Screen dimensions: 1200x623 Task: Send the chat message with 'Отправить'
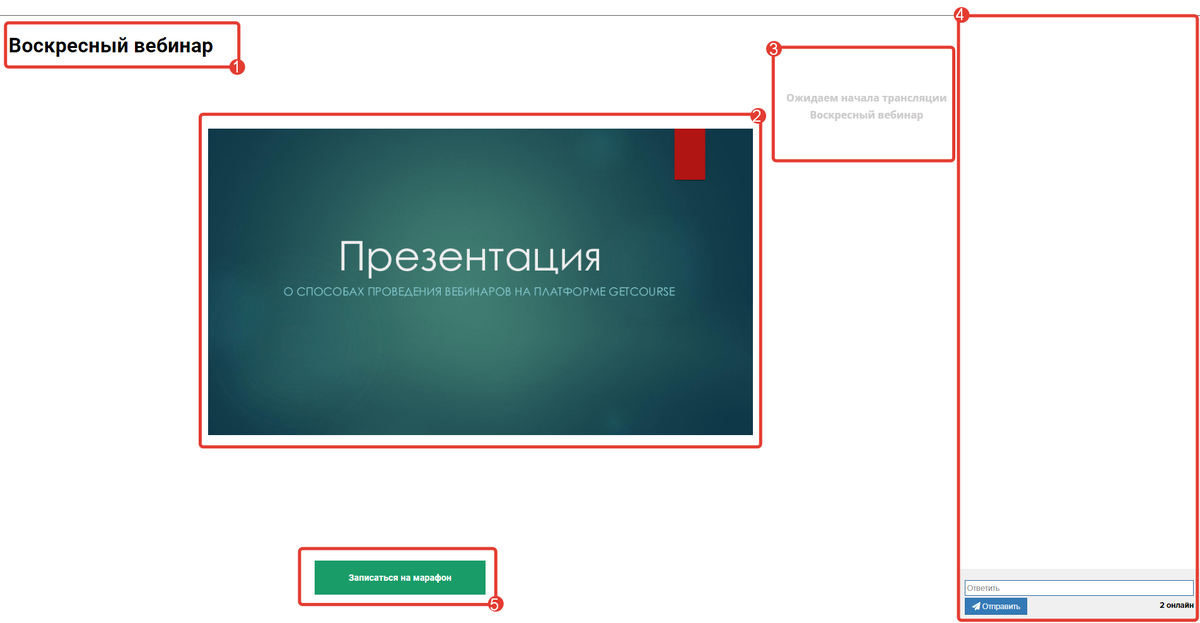click(996, 606)
